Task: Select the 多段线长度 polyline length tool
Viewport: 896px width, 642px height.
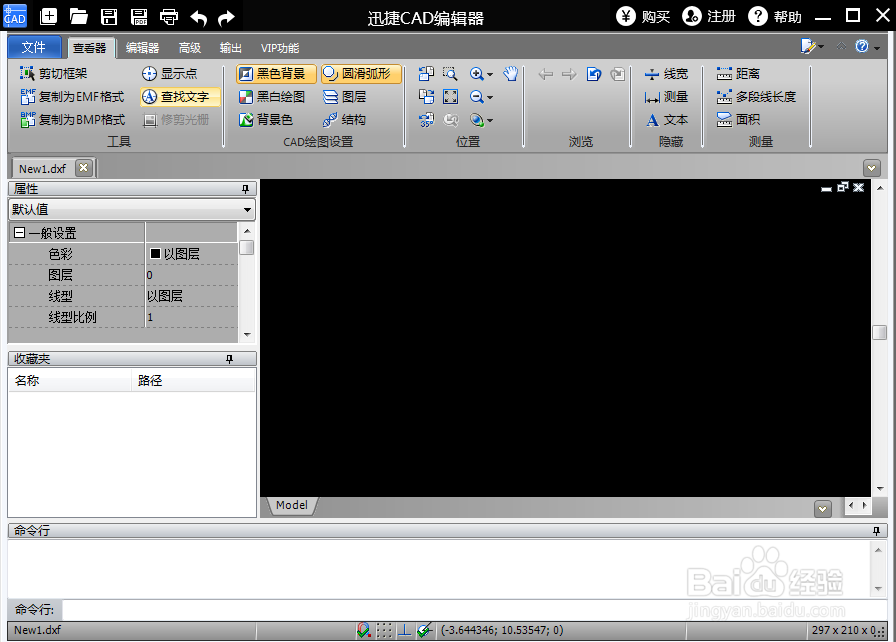Action: [756, 97]
